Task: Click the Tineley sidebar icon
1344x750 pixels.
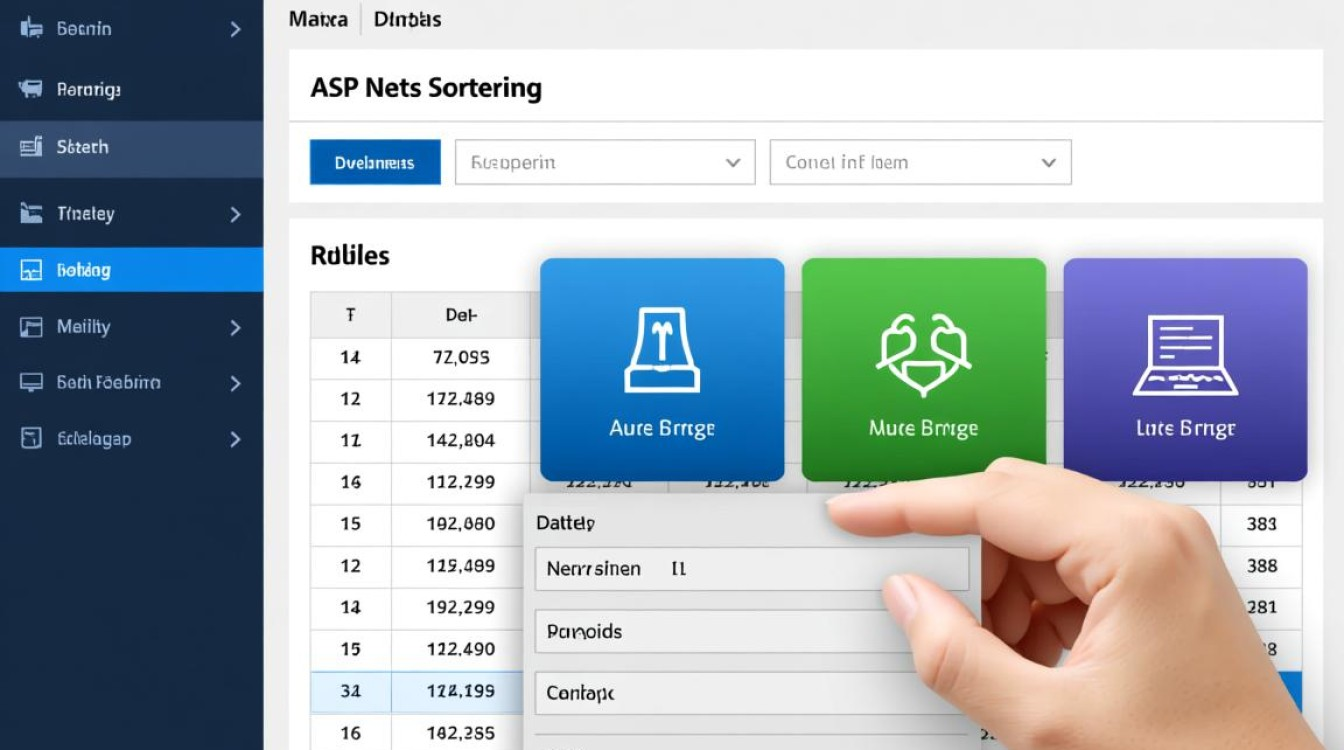Action: (x=31, y=213)
